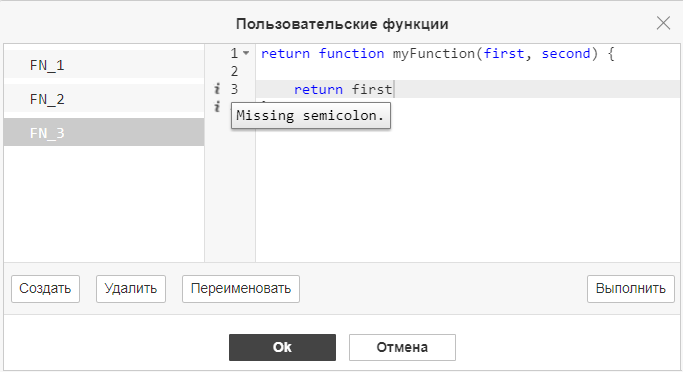Collapse code fold arrow on line 1
This screenshot has height=372, width=683.
pos(246,53)
